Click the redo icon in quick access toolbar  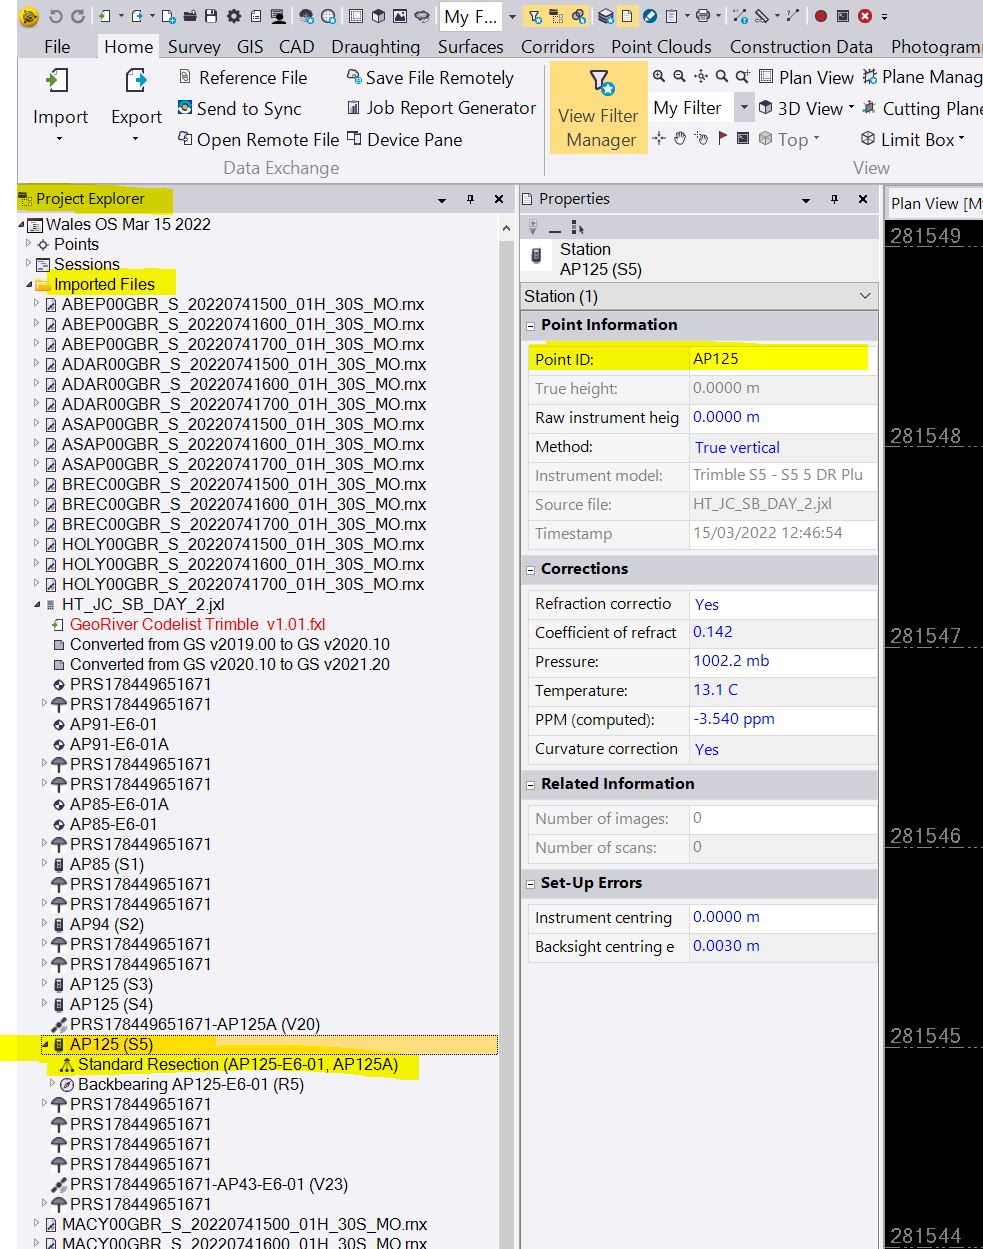coord(77,16)
